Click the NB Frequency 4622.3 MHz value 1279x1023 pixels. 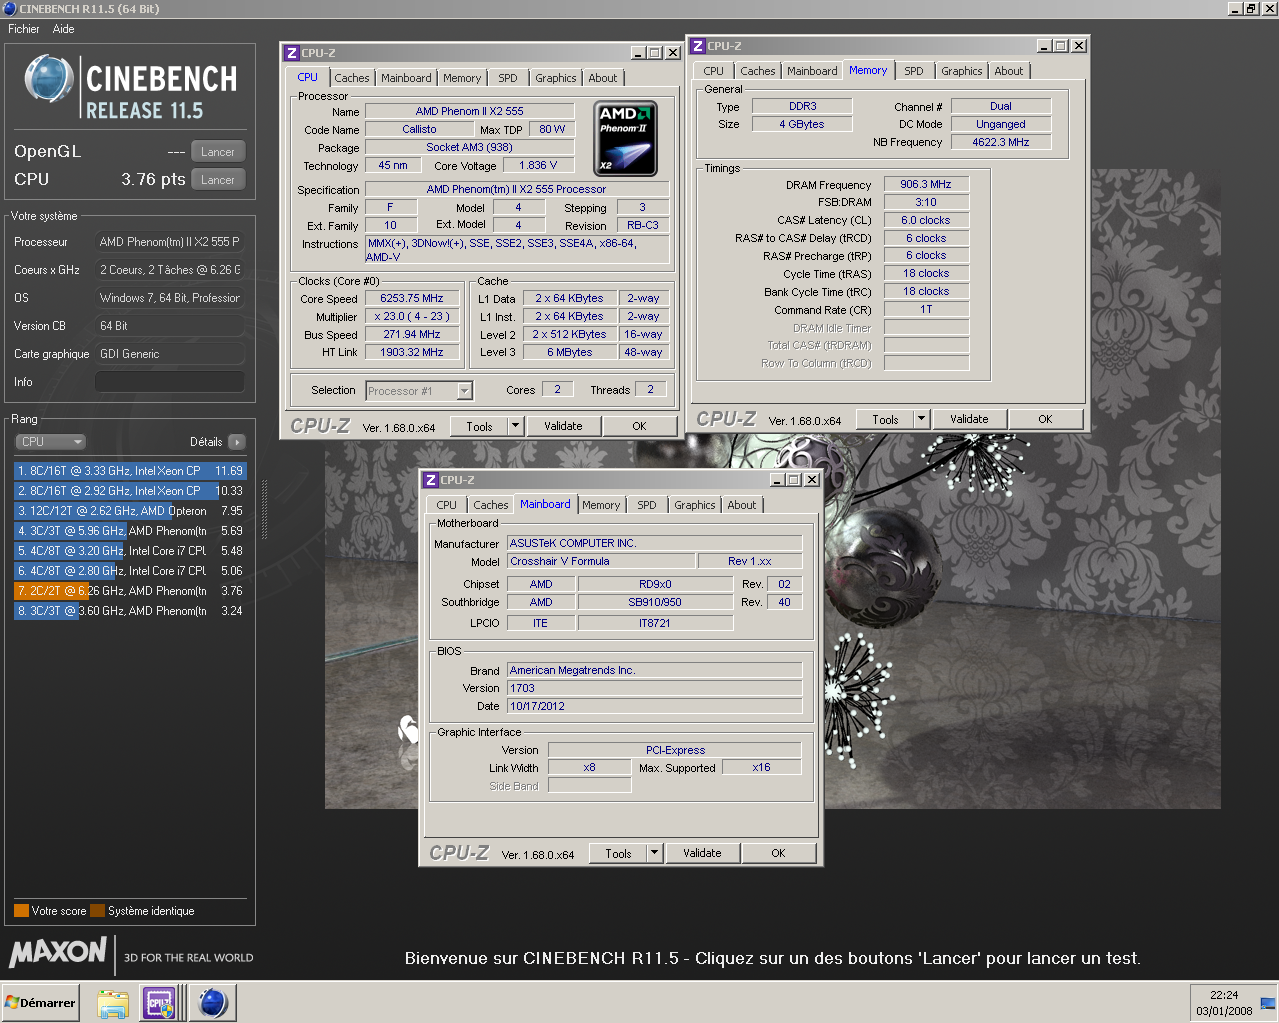[x=1001, y=142]
